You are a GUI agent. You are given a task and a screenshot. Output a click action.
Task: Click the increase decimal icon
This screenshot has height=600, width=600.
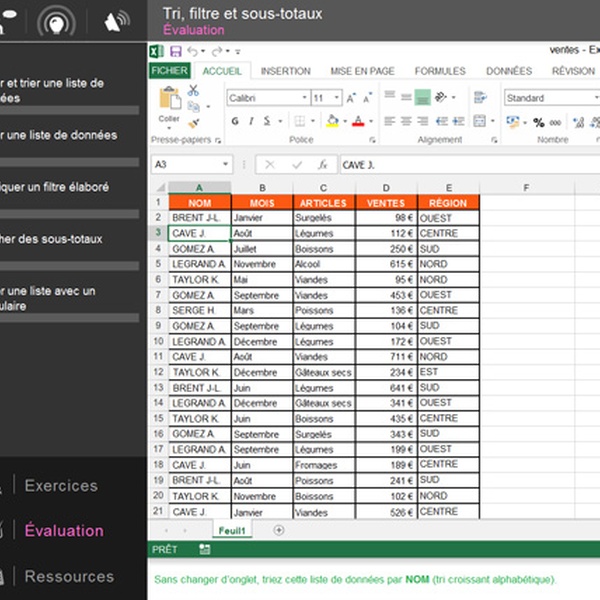point(578,122)
